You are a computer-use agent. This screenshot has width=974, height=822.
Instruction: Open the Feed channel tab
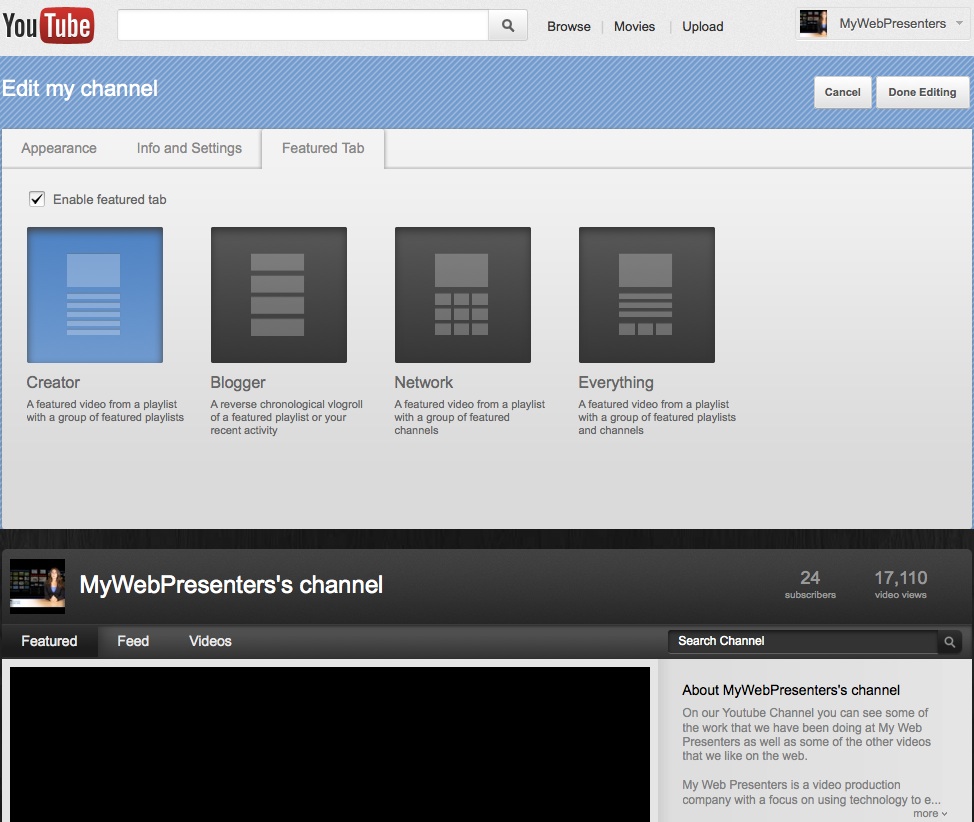click(x=133, y=641)
